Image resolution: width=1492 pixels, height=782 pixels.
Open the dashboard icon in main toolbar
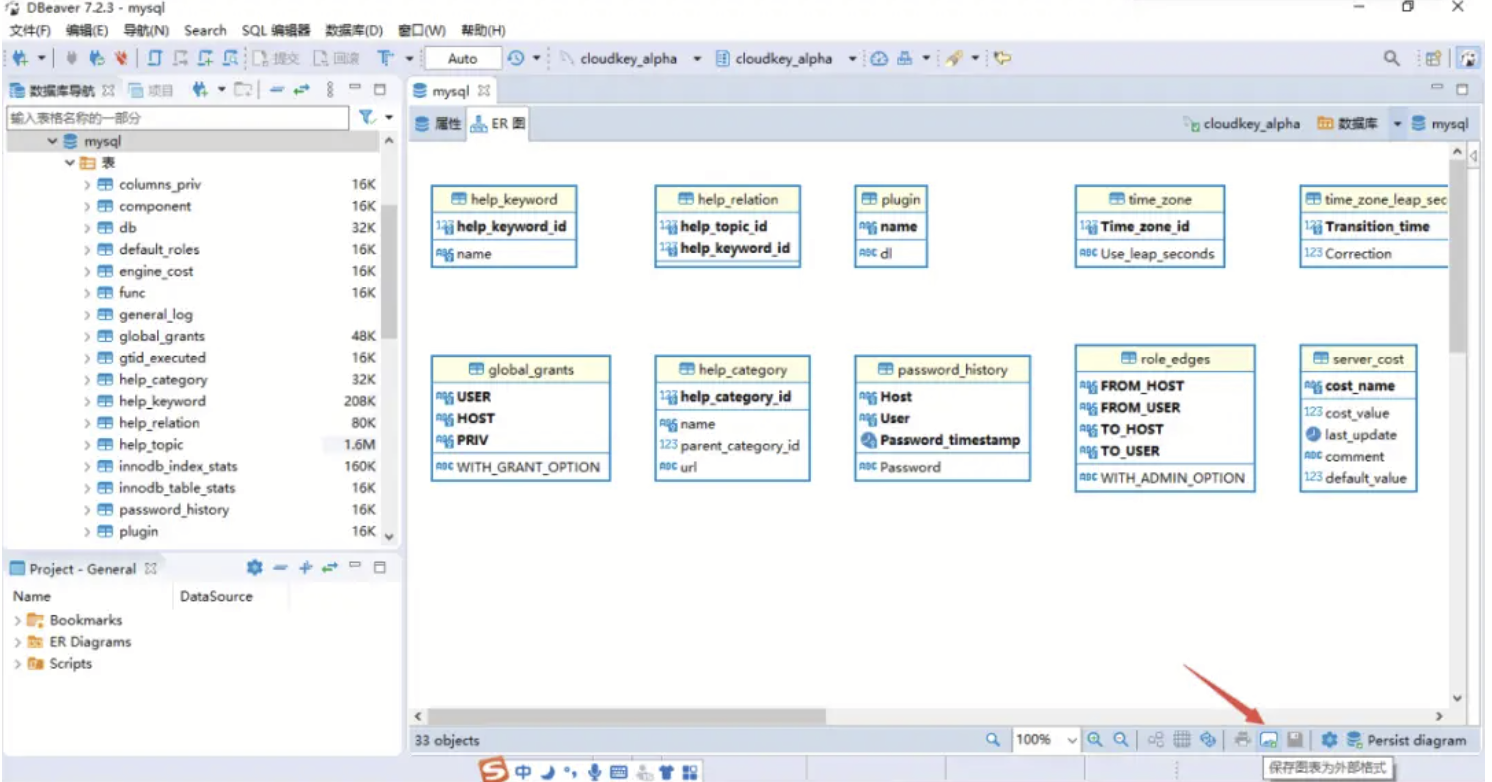879,58
